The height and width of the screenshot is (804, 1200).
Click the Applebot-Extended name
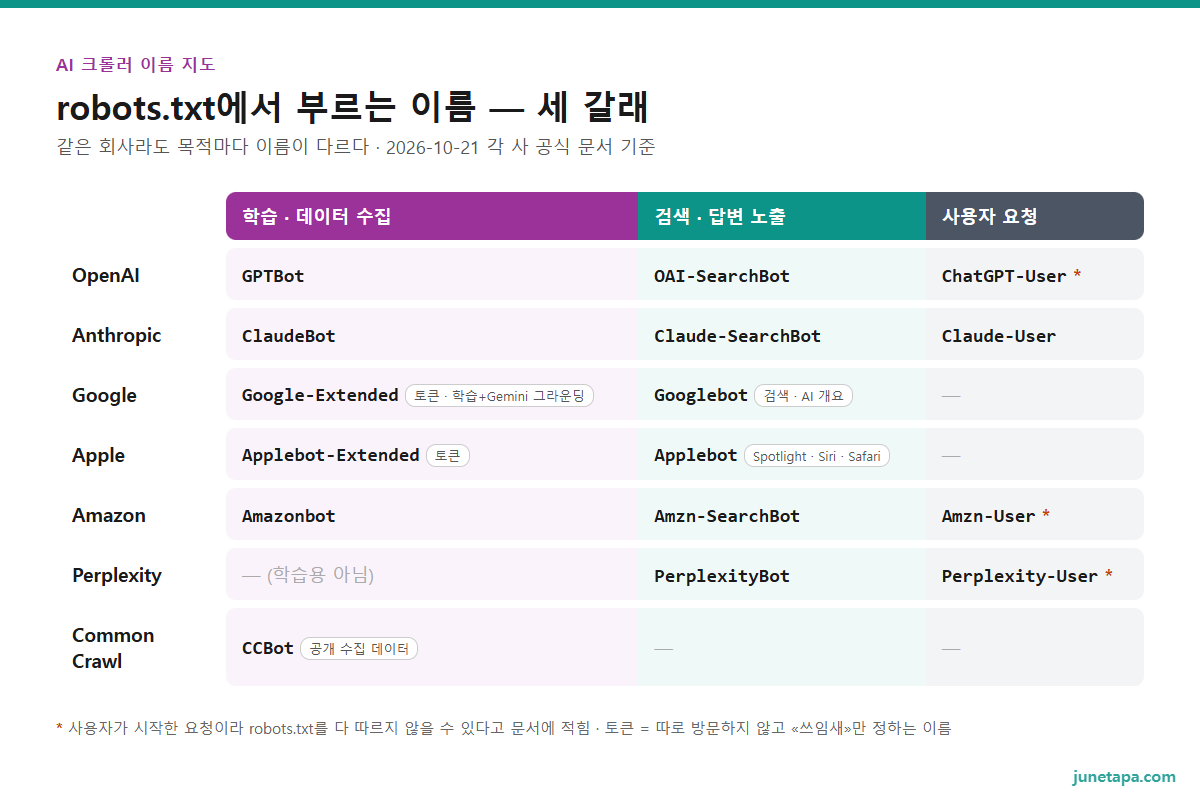pyautogui.click(x=331, y=455)
